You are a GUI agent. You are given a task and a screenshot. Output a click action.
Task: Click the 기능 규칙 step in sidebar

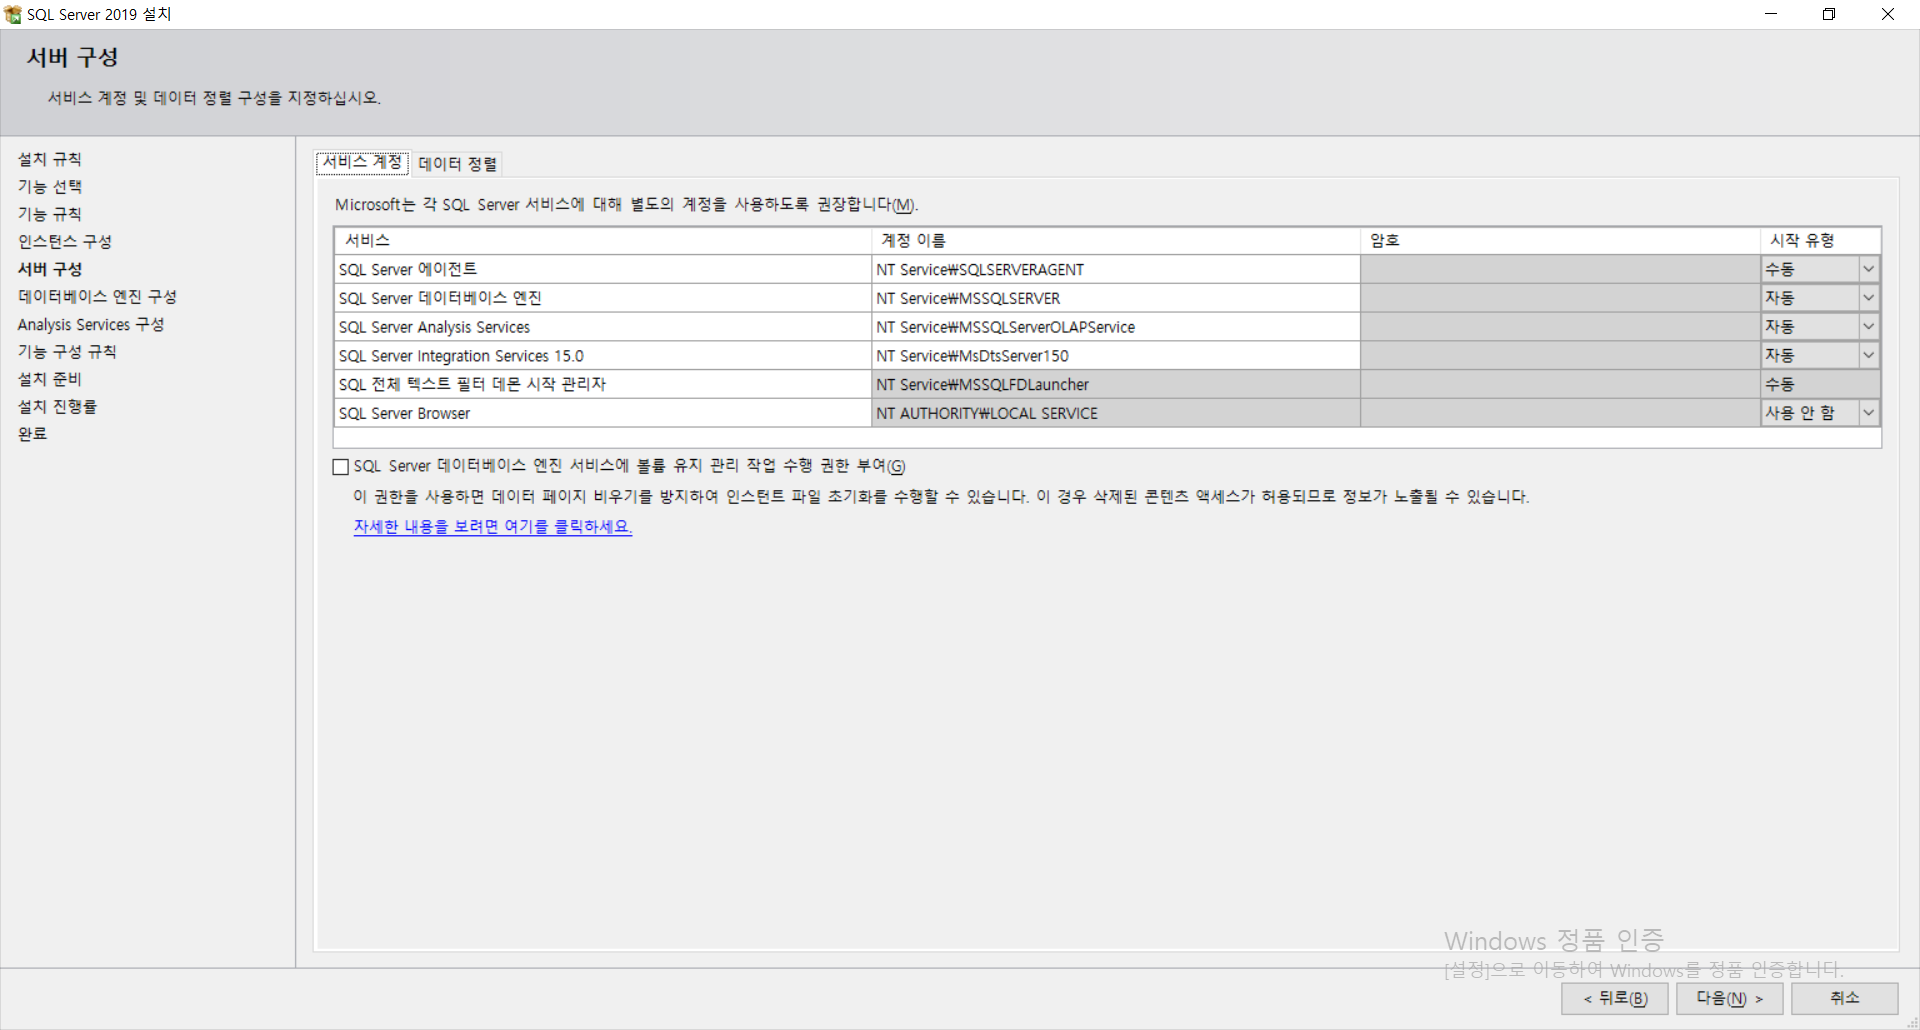50,214
